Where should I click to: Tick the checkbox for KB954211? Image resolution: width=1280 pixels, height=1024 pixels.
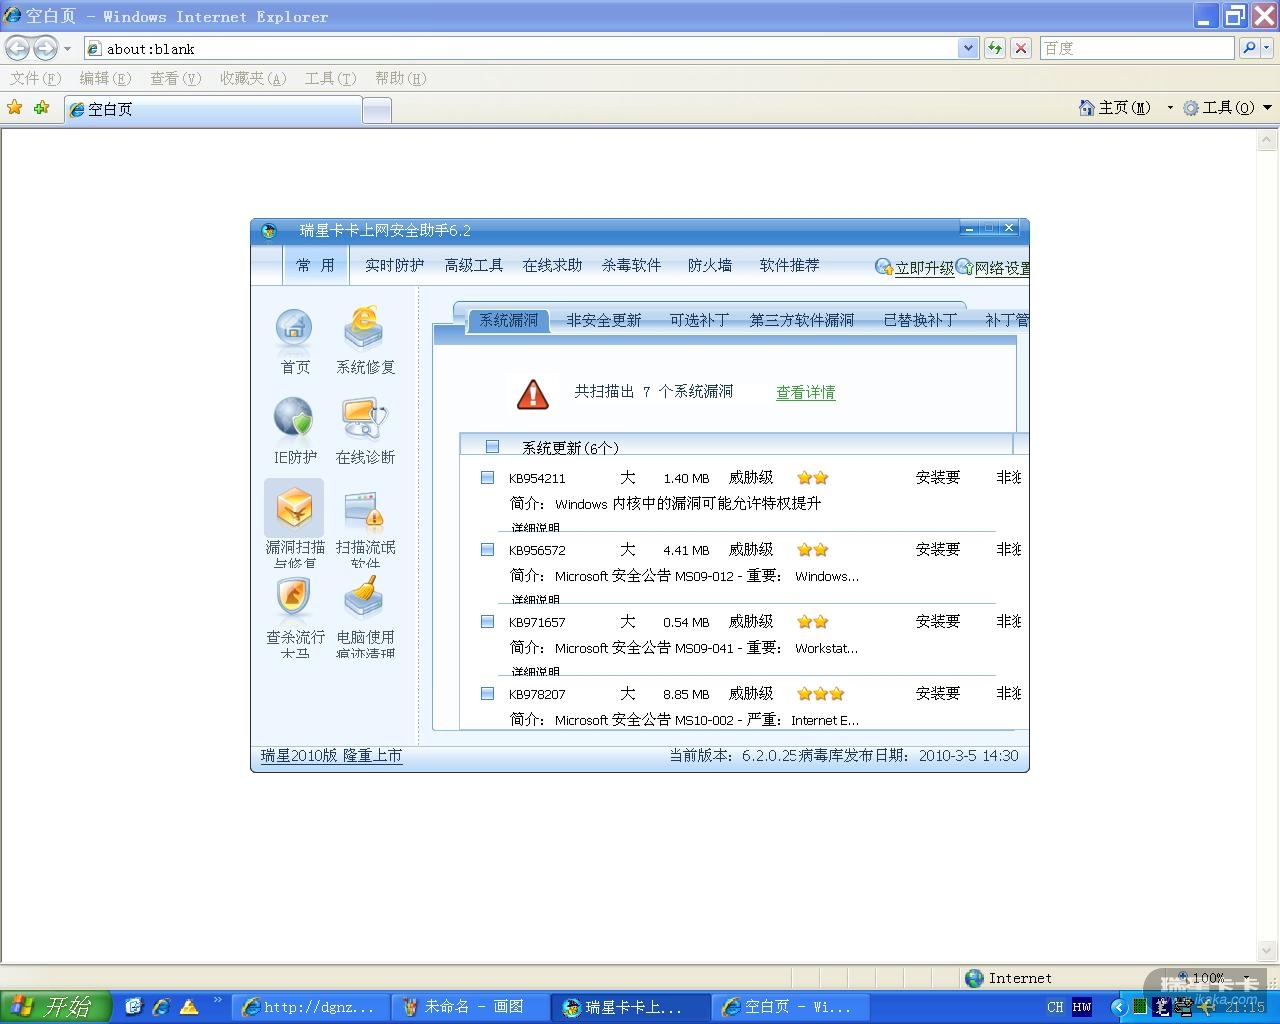487,478
